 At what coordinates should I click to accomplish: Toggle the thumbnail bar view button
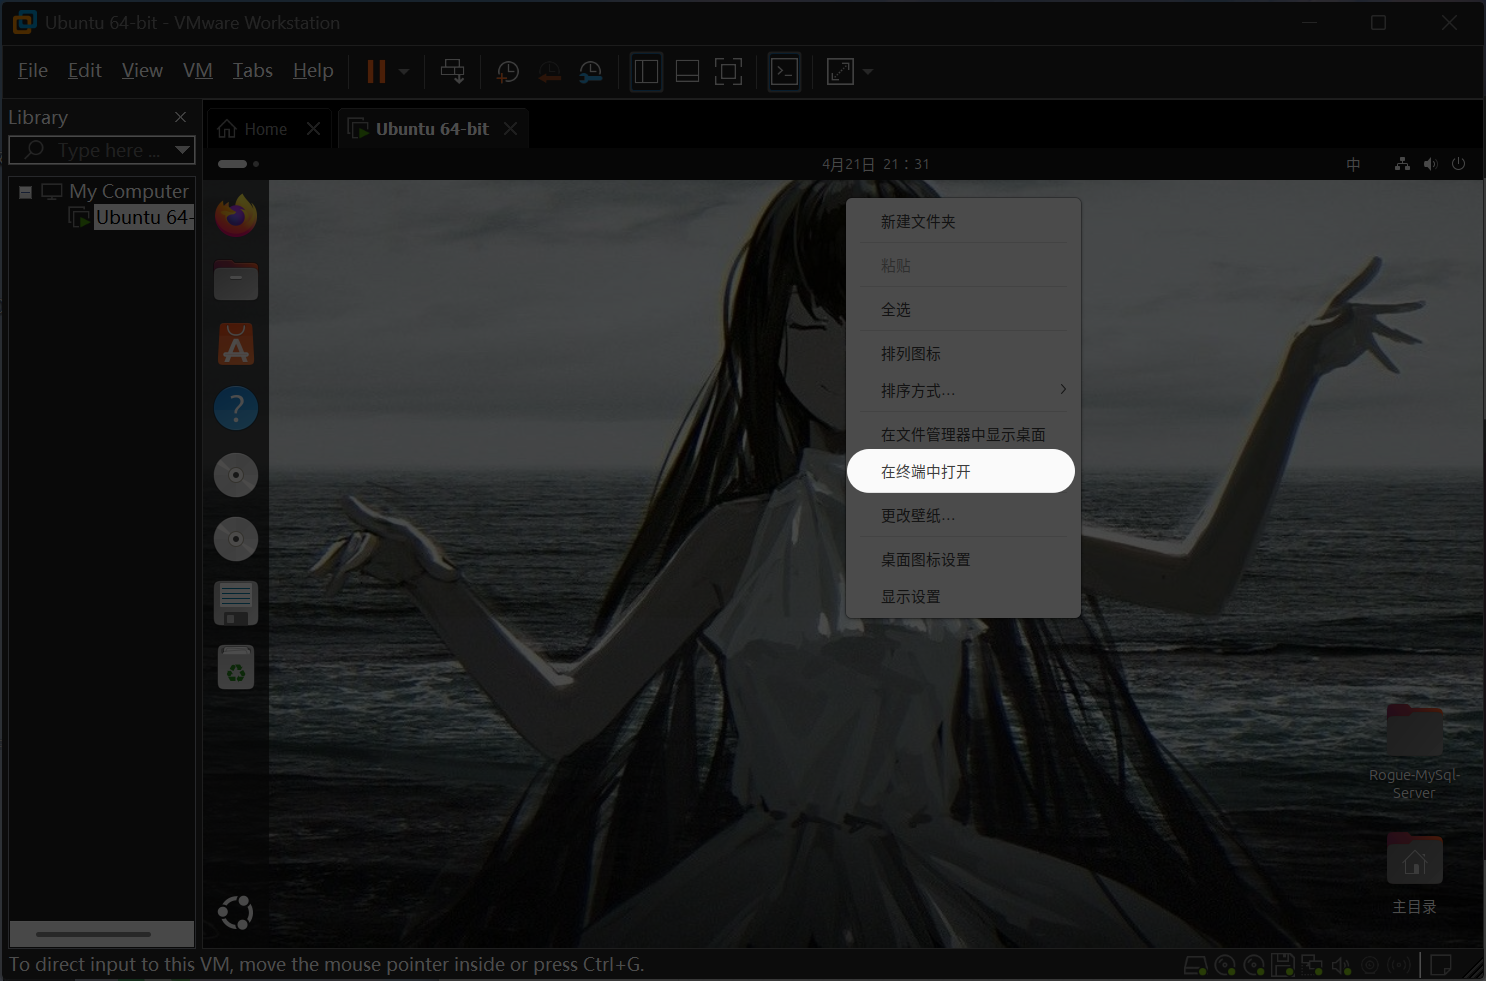[x=687, y=72]
